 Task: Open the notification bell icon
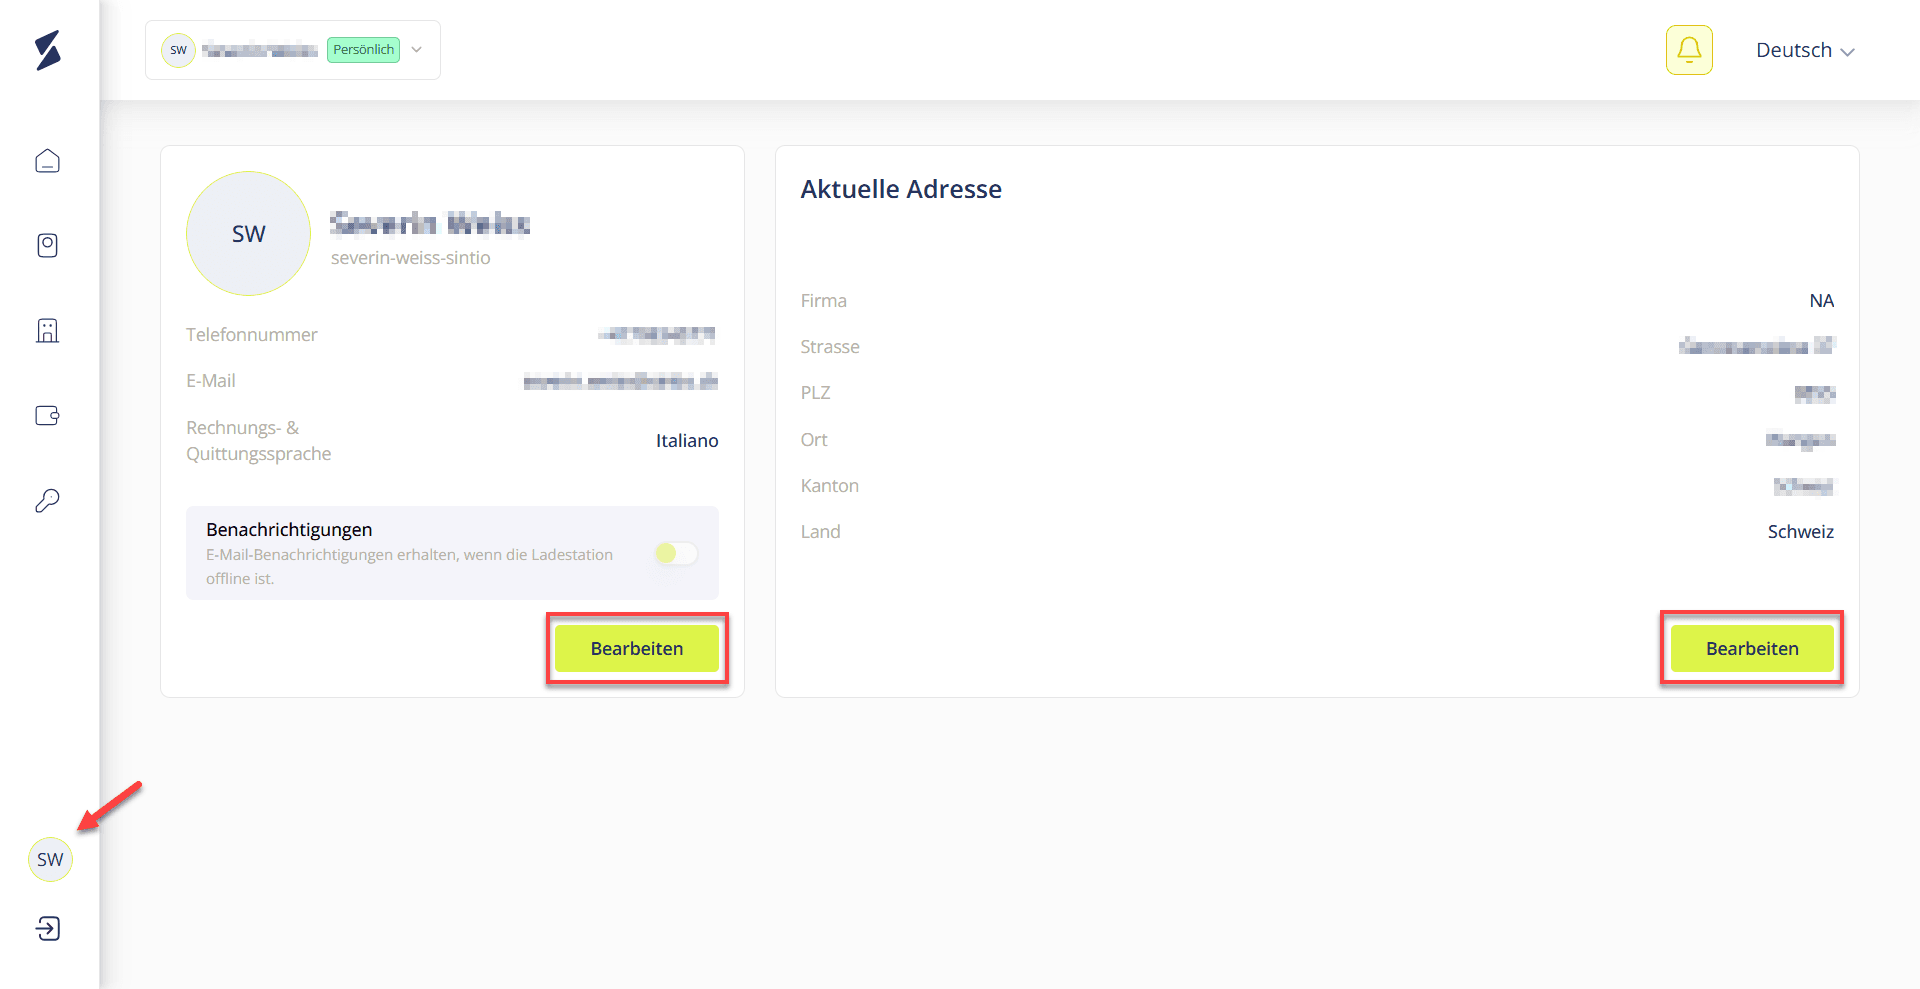(1689, 50)
